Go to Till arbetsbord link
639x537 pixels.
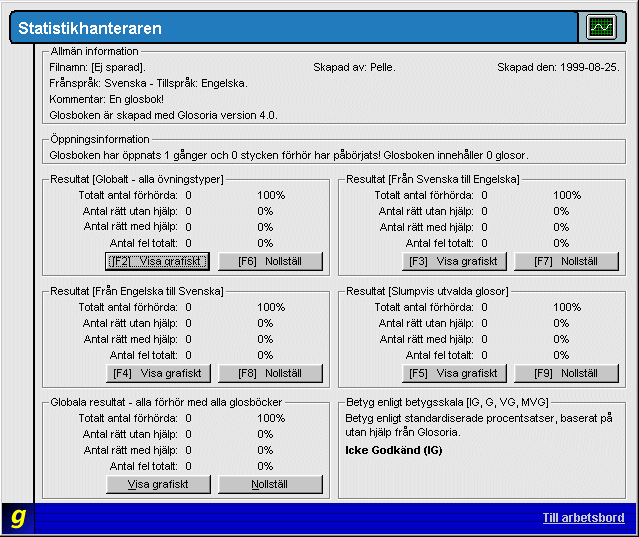(583, 518)
